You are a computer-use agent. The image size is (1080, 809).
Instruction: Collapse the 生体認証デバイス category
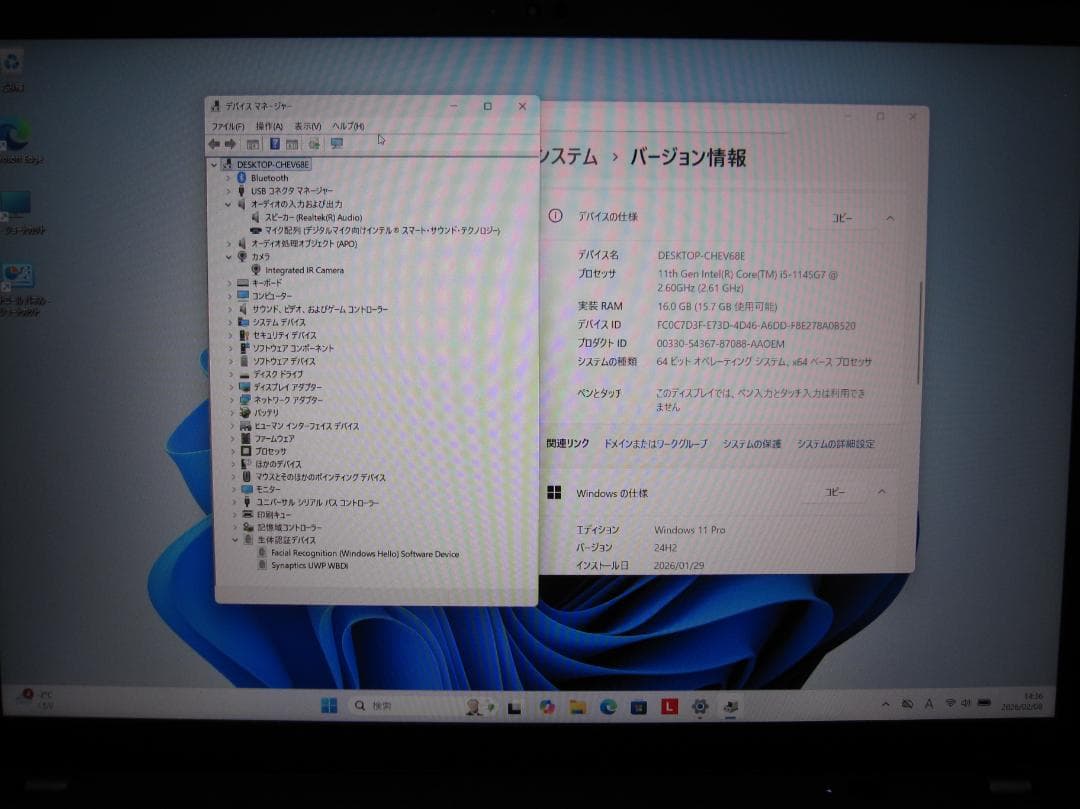pyautogui.click(x=234, y=541)
